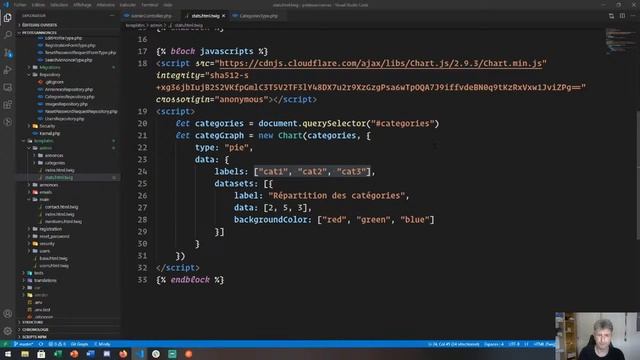The width and height of the screenshot is (640, 360).
Task: Click the remote window indicator in the status bar
Action: [x=5, y=344]
